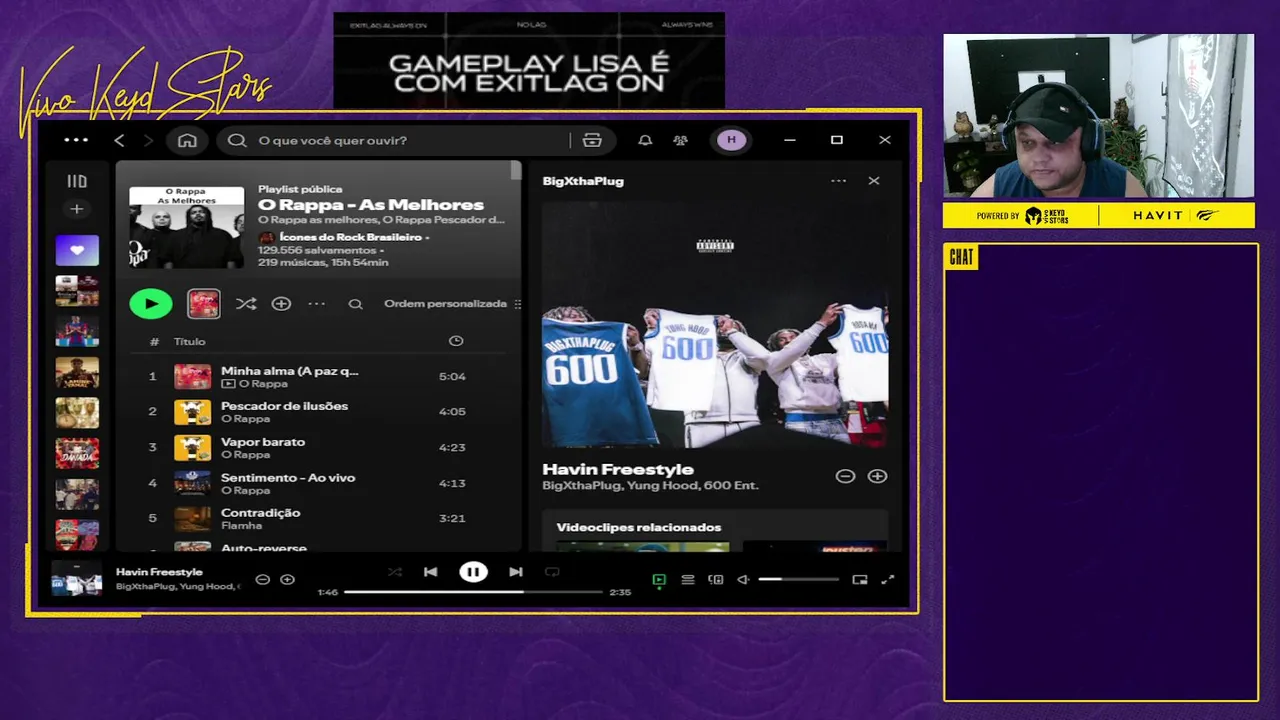This screenshot has width=1280, height=720.
Task: Click the O Rappa - As Melhores title
Action: pyautogui.click(x=371, y=204)
